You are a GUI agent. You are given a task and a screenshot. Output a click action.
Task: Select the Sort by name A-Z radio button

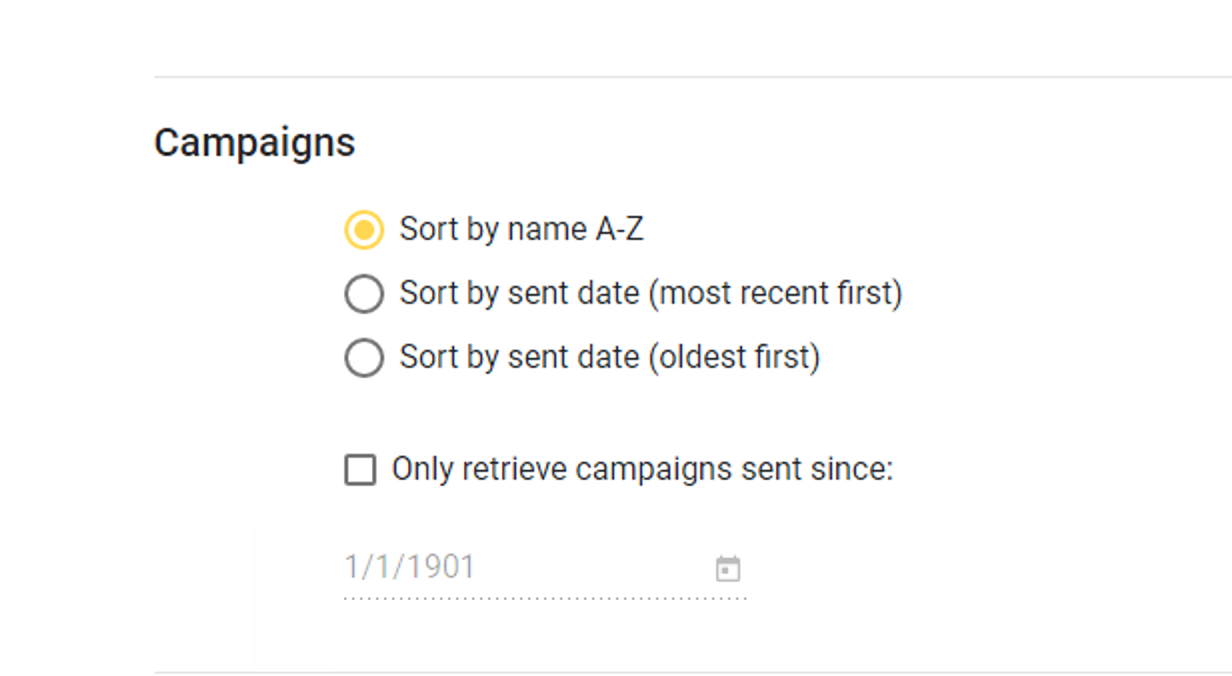point(364,230)
